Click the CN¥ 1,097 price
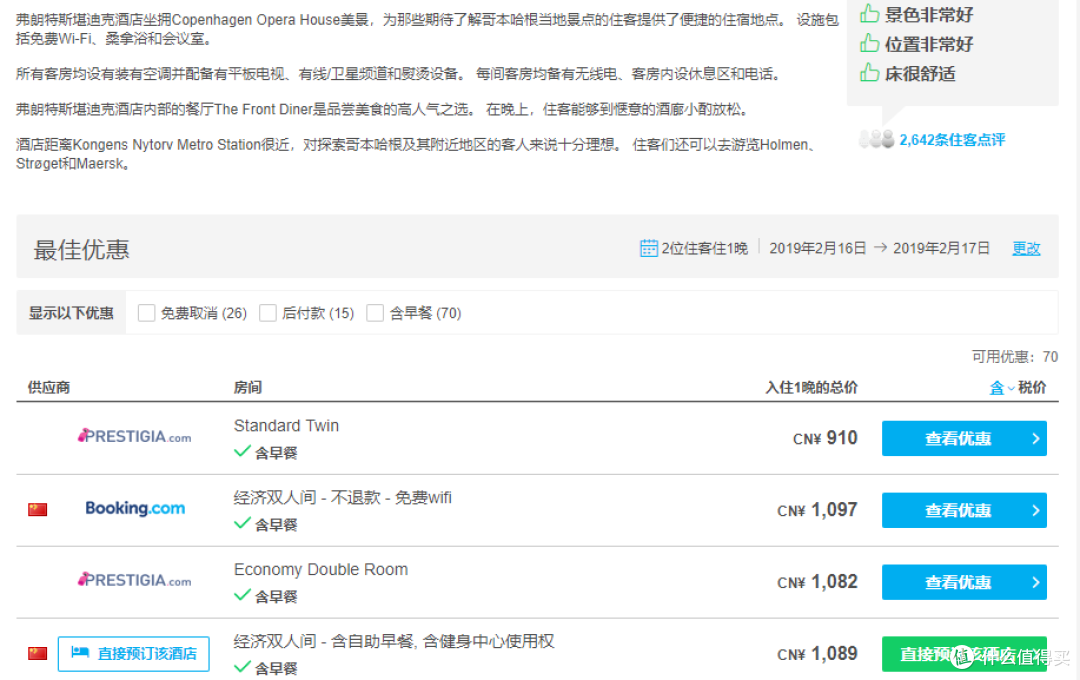 point(818,511)
